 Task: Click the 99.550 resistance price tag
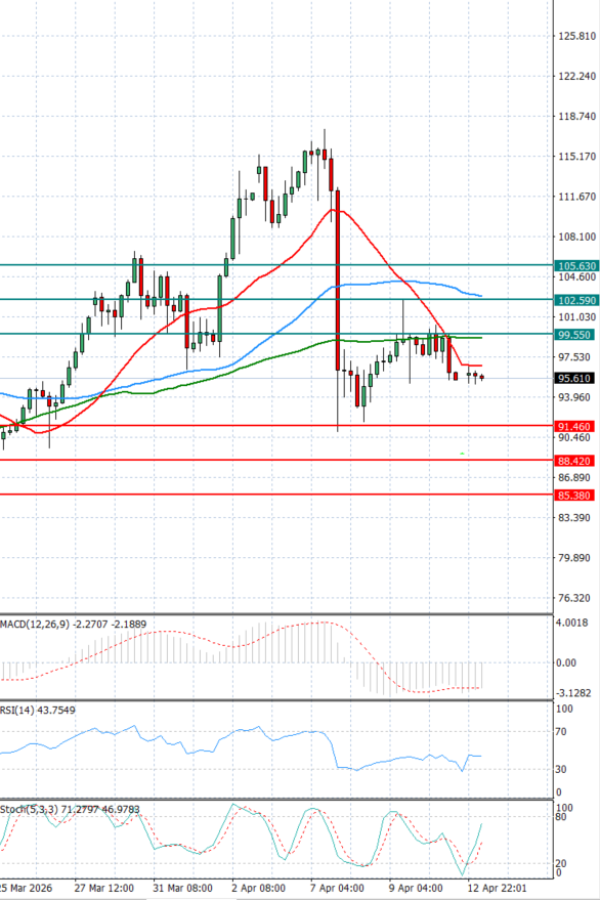pyautogui.click(x=577, y=335)
